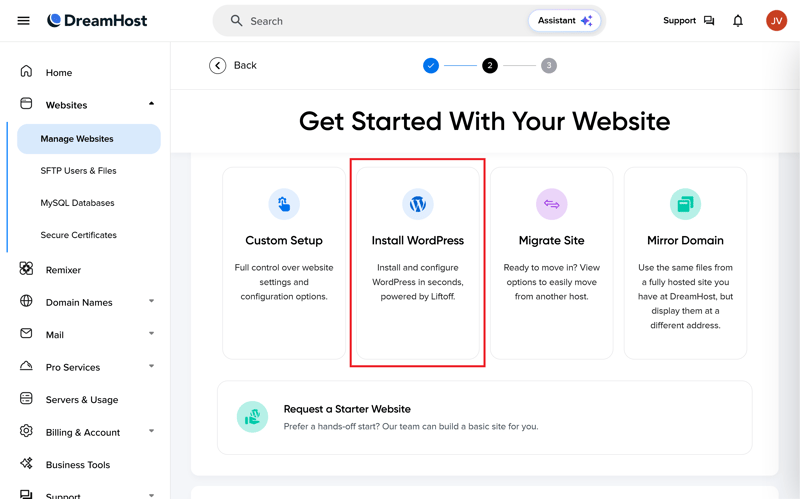Image resolution: width=800 pixels, height=499 pixels.
Task: Click 'Get Started With Your Website' heading
Action: point(484,121)
